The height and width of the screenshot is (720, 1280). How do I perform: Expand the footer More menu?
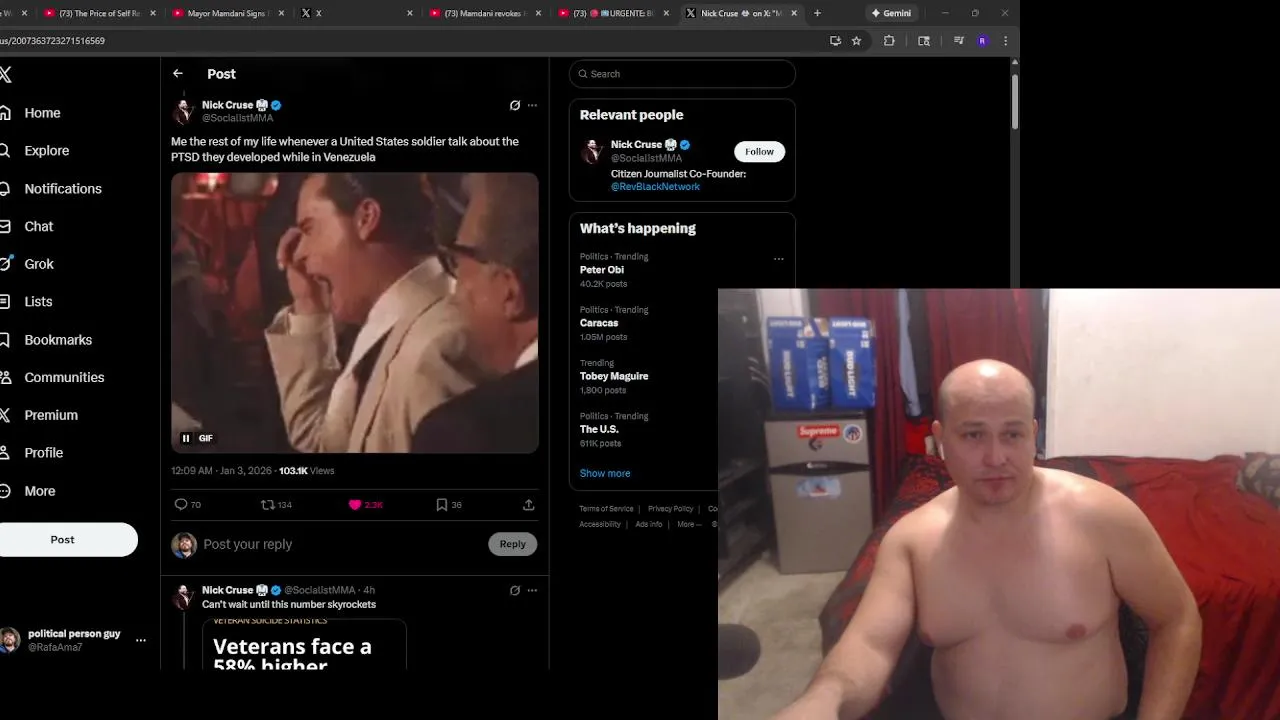click(689, 524)
